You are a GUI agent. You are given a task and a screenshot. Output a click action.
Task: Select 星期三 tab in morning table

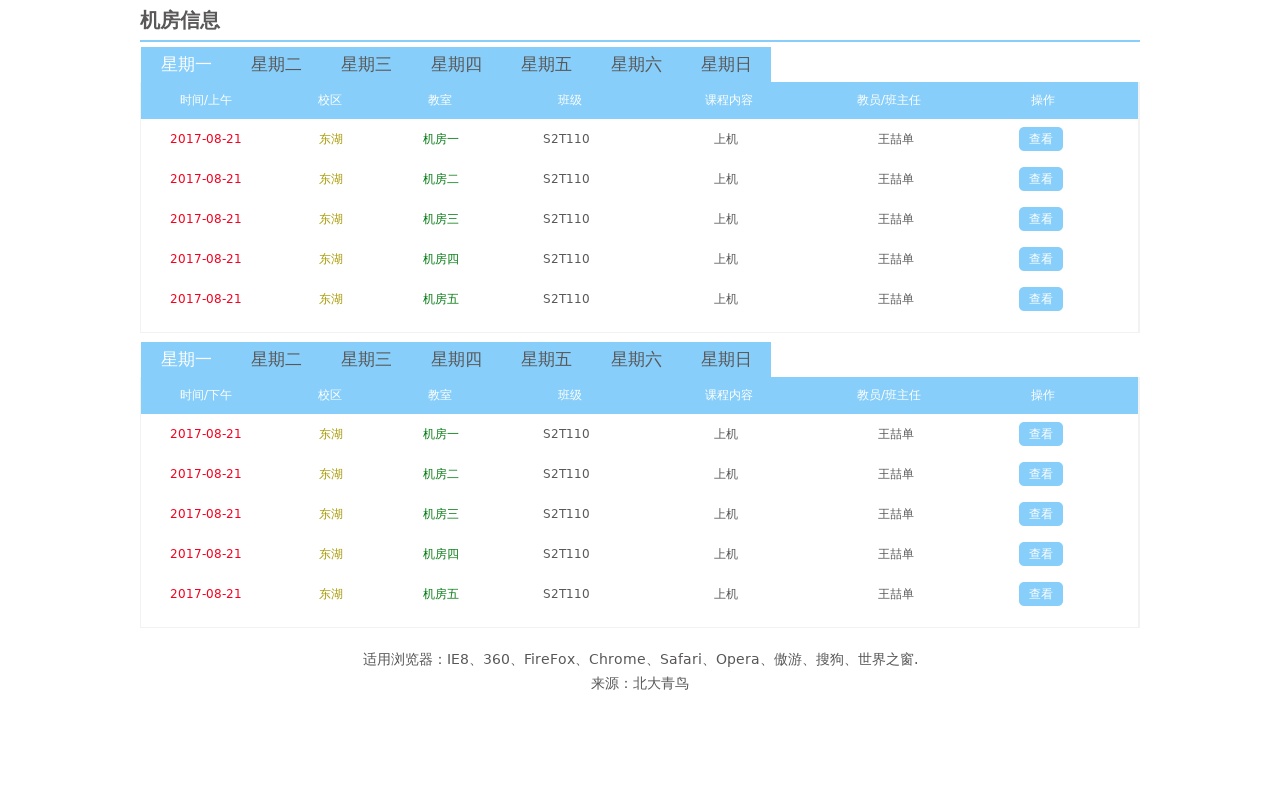(366, 64)
